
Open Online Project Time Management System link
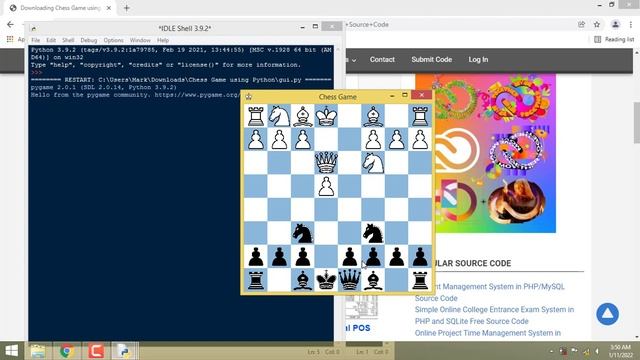(488, 333)
